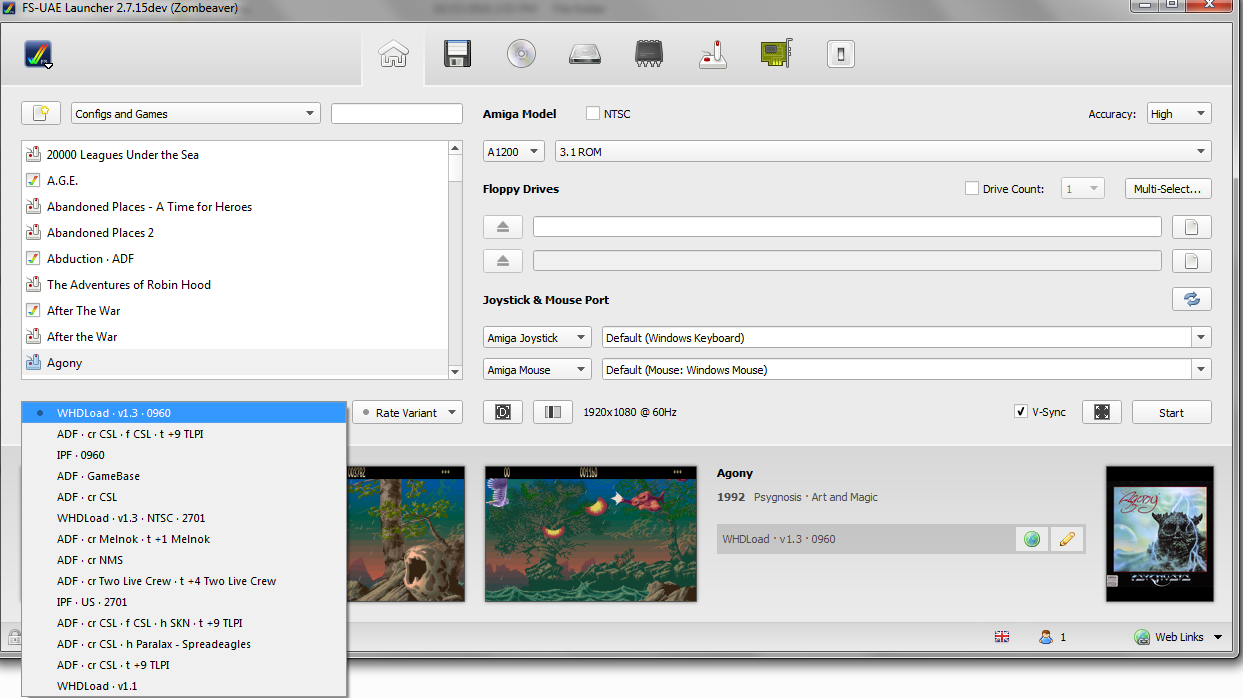
Task: Expand the 3.1 ROM dropdown
Action: 883,151
